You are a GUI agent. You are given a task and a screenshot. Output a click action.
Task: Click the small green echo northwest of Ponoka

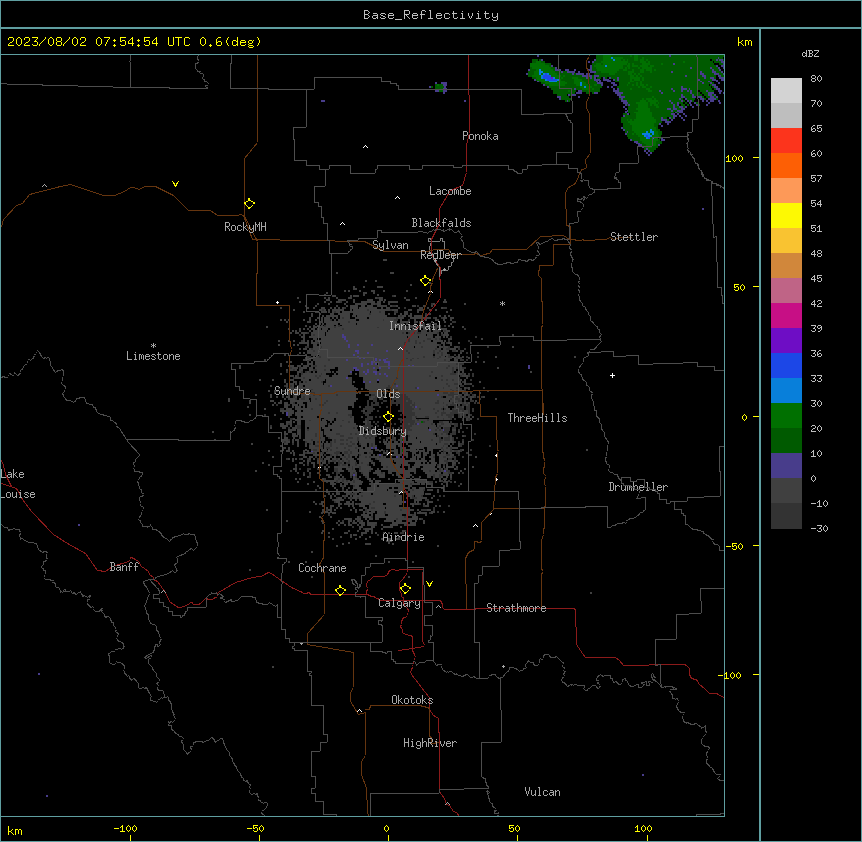tap(441, 87)
